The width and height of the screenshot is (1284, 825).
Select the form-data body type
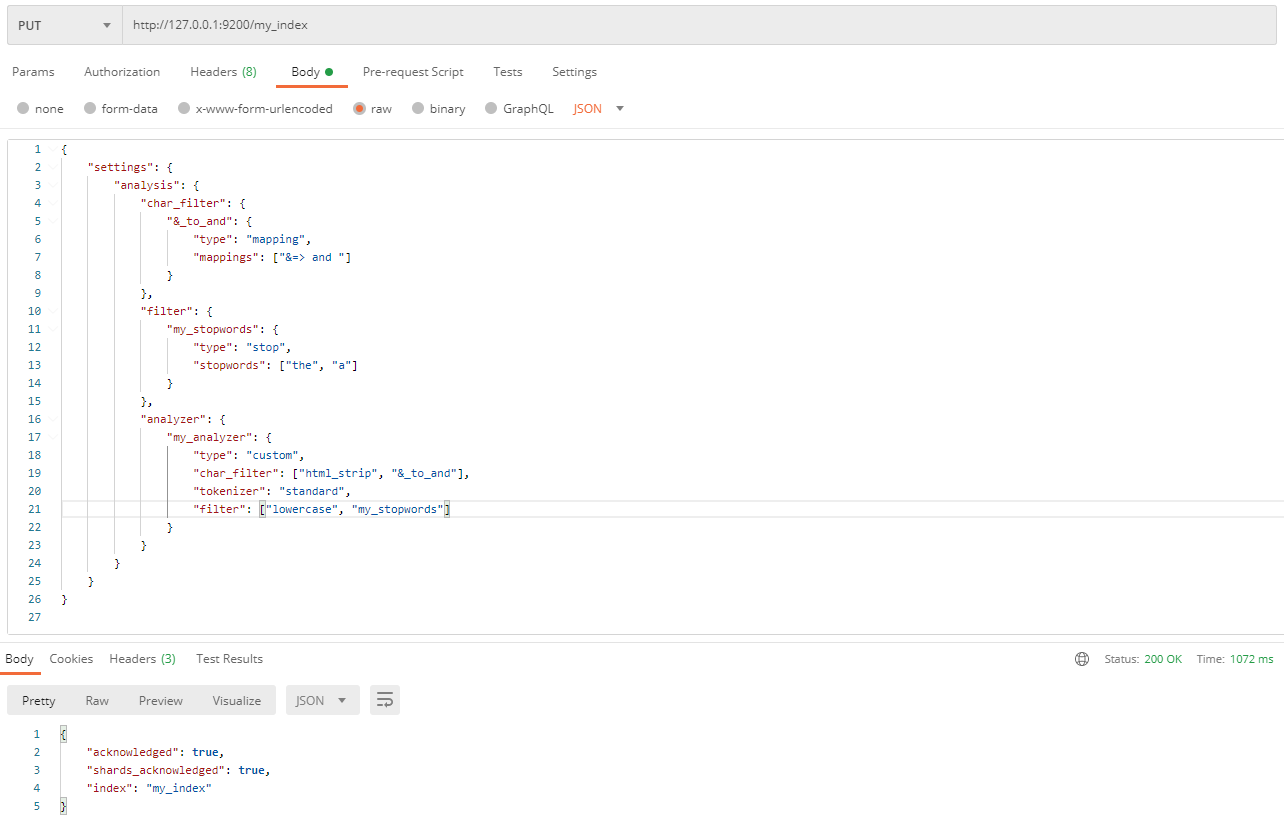pos(121,109)
